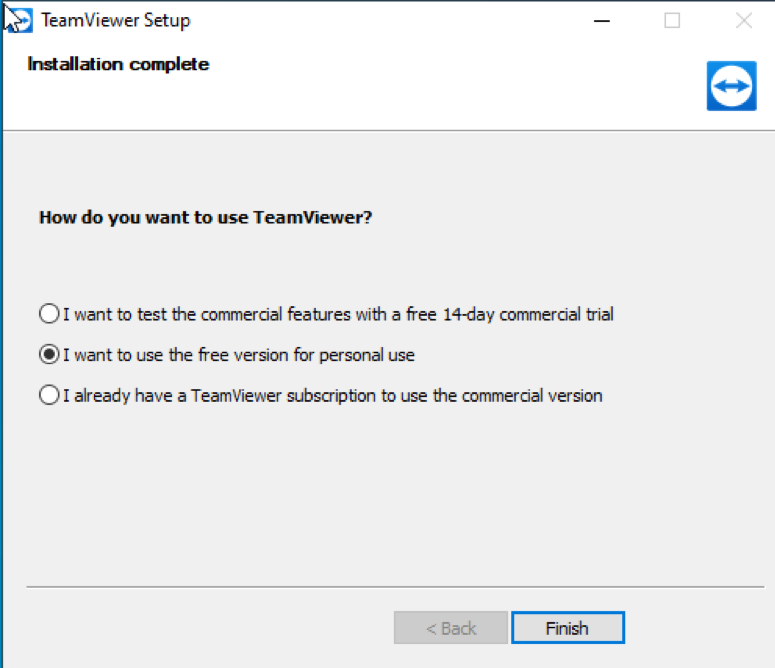Click the separator line above the Finish button
Image resolution: width=775 pixels, height=668 pixels.
(395, 587)
